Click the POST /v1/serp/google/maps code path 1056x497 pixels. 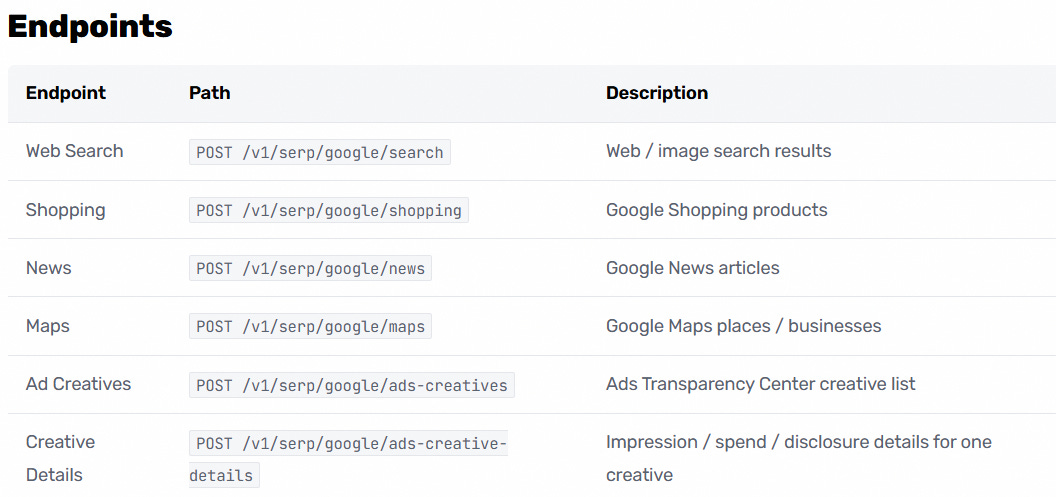tap(310, 327)
